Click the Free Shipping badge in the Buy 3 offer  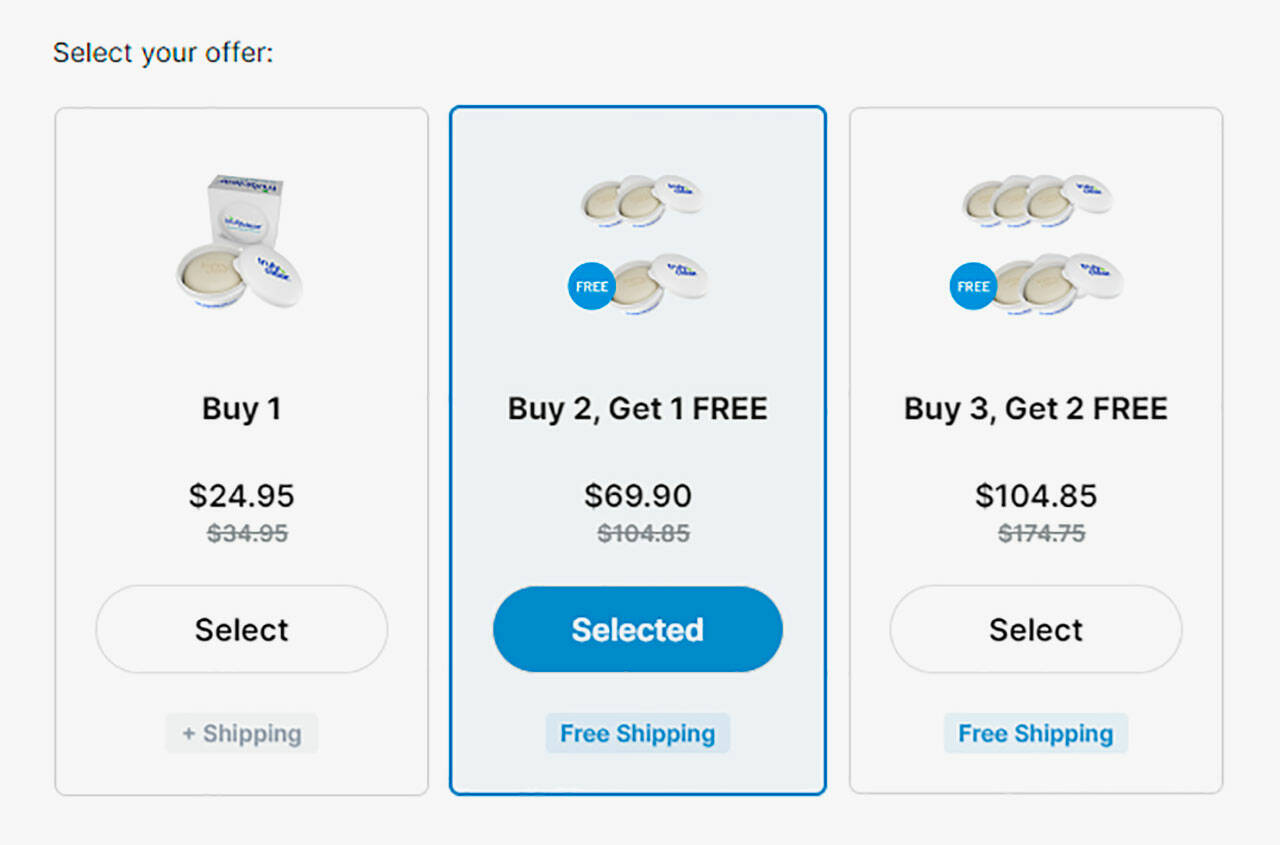[x=1035, y=733]
